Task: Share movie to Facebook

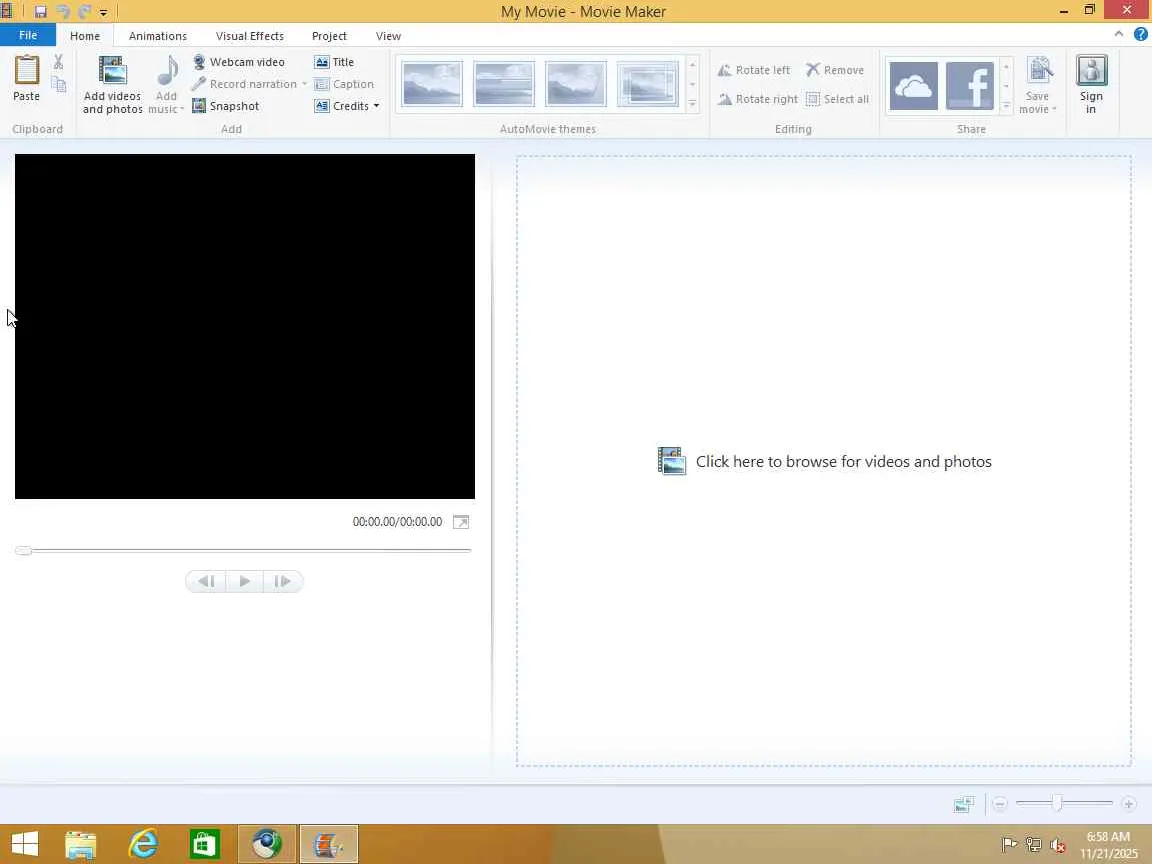Action: click(970, 85)
